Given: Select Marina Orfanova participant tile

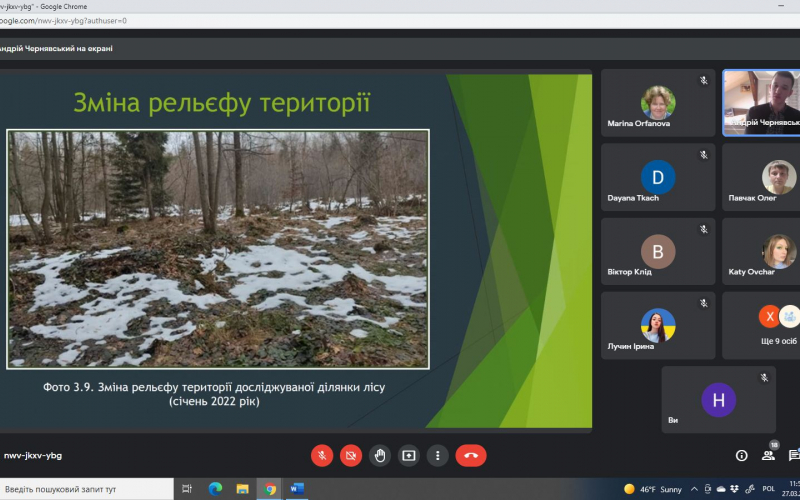Looking at the screenshot, I should (658, 103).
